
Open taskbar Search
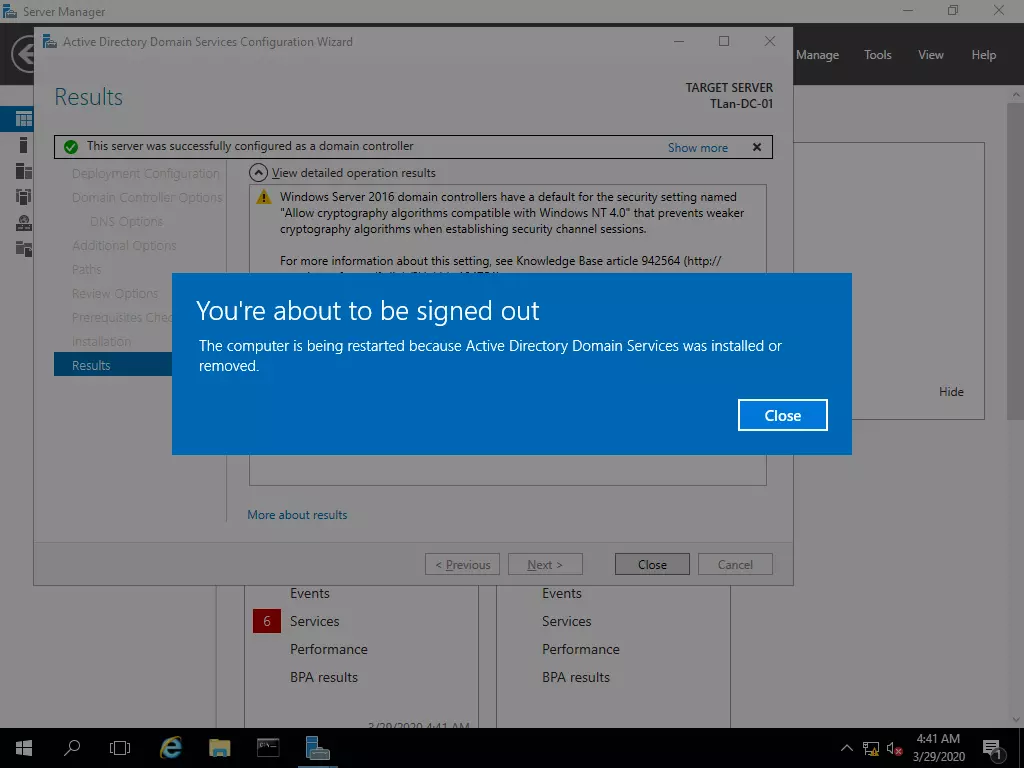[72, 748]
